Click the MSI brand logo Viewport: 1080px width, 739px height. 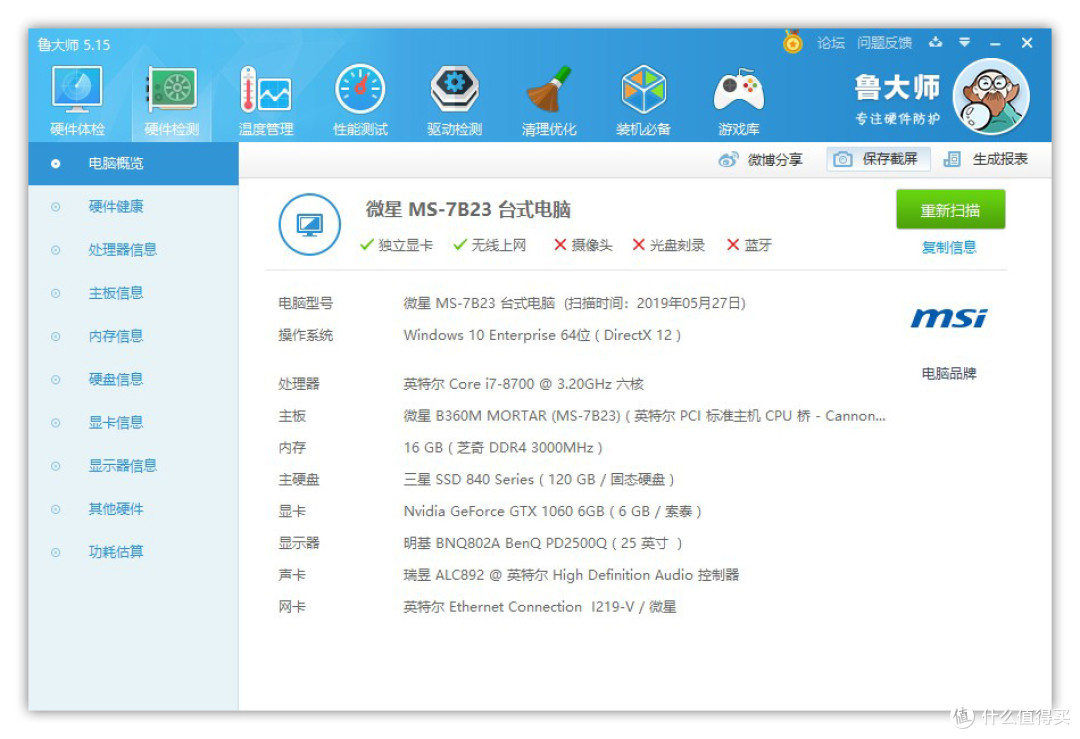[949, 318]
